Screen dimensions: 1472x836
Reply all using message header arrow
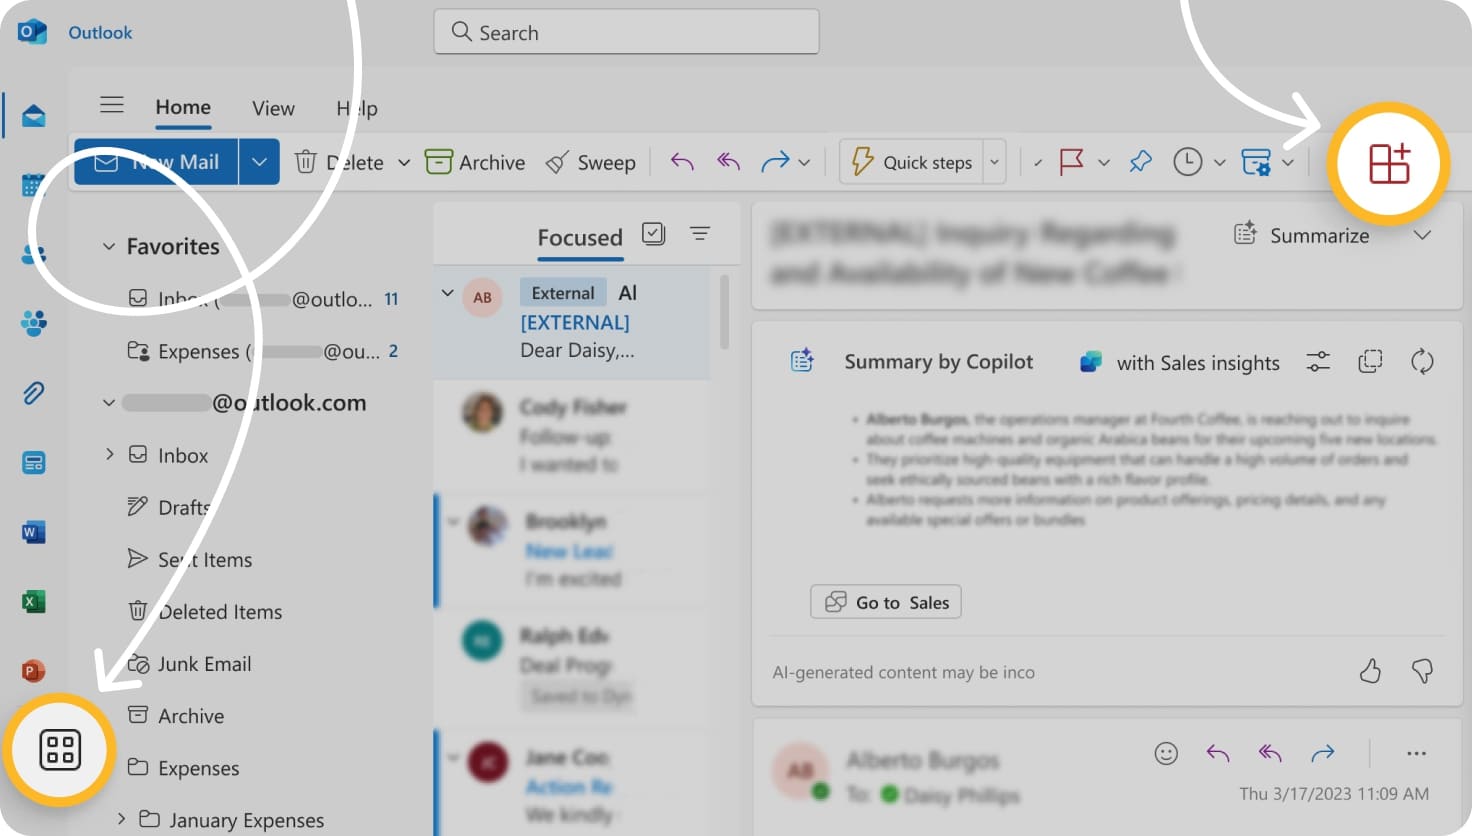[1270, 753]
